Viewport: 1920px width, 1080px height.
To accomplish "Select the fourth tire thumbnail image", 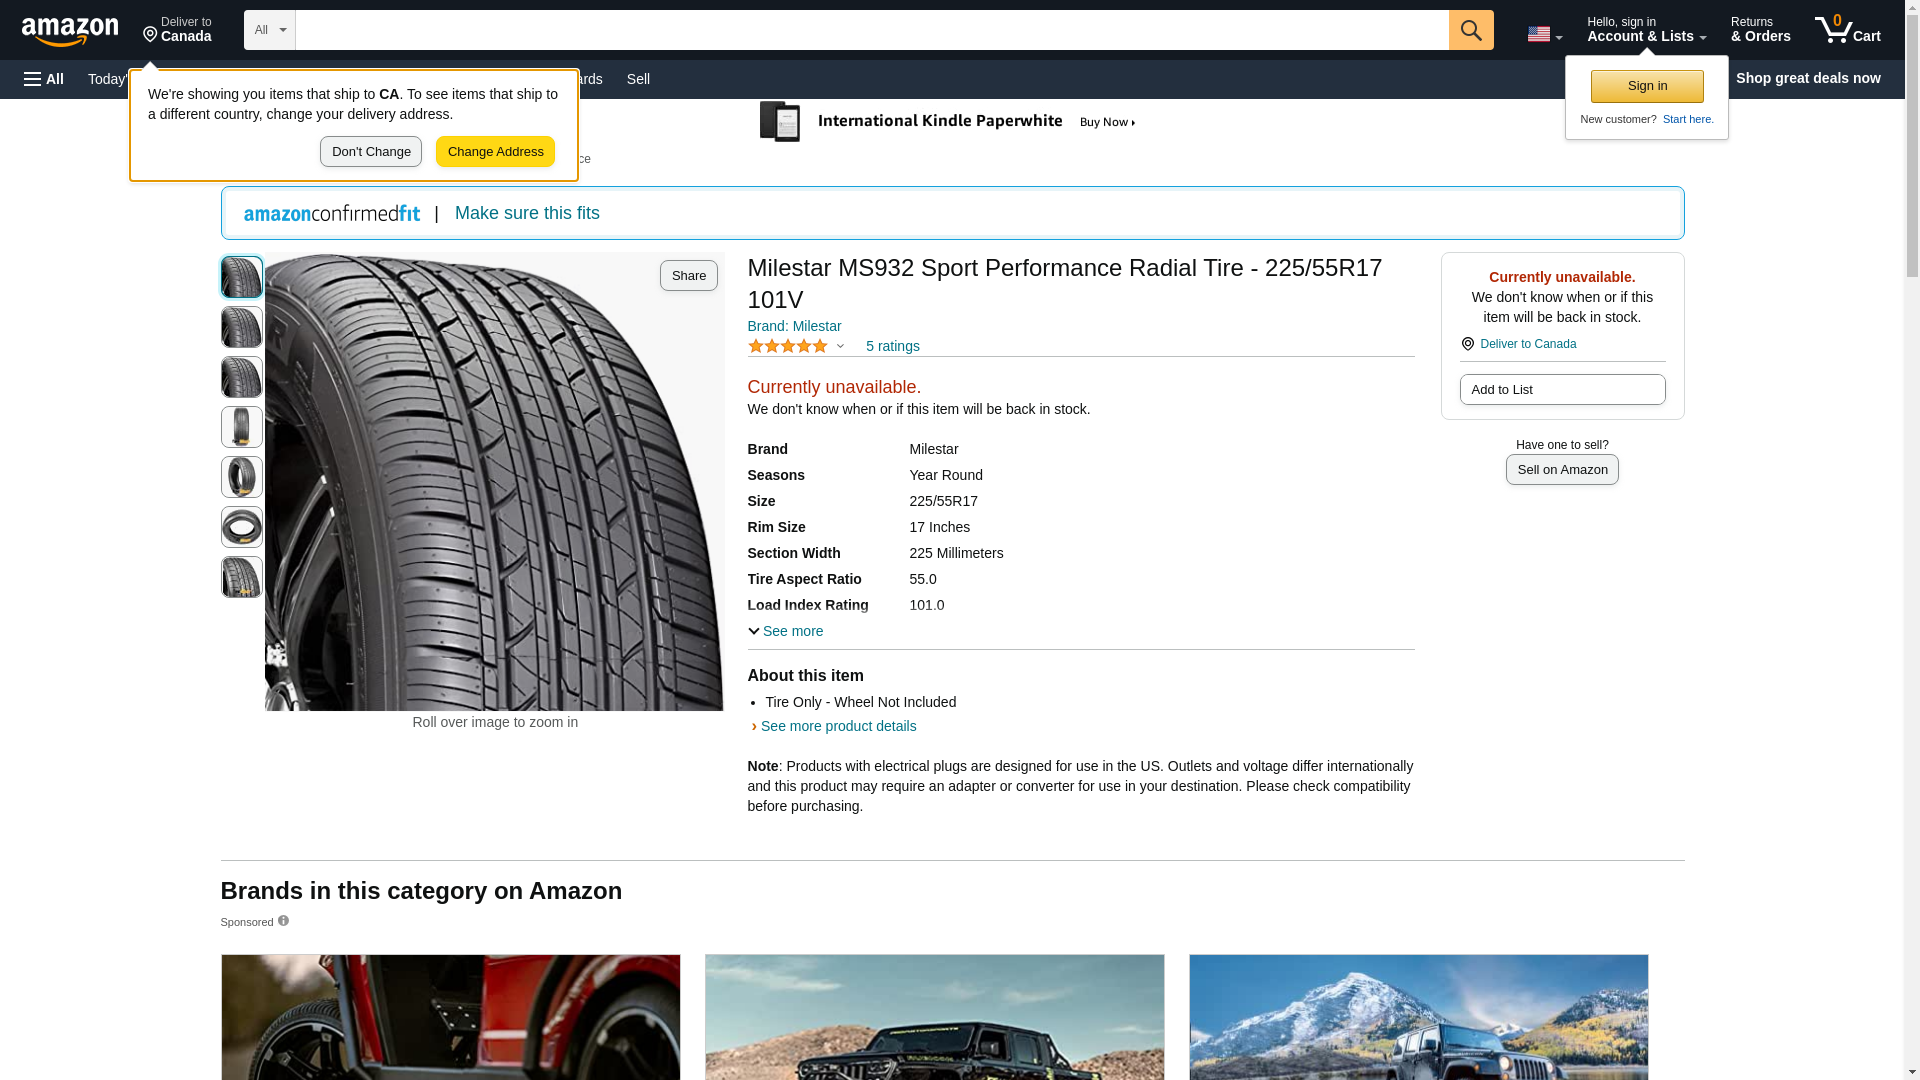I will click(x=242, y=427).
